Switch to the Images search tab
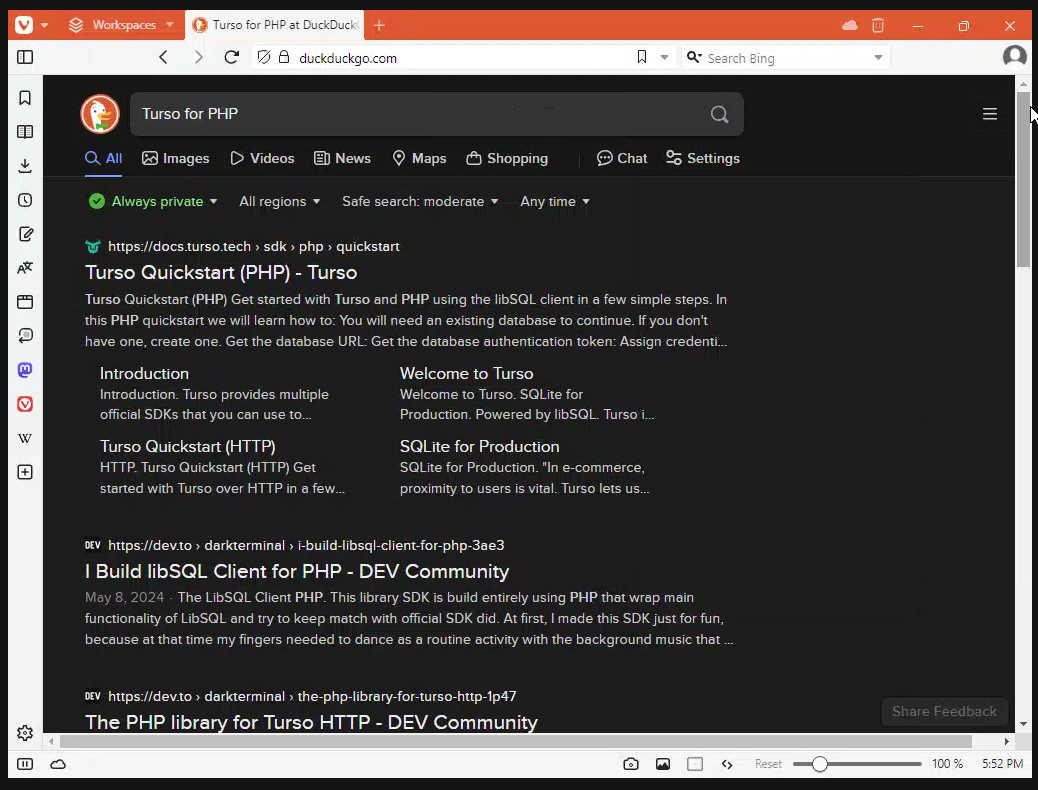The image size is (1038, 790). coord(175,158)
